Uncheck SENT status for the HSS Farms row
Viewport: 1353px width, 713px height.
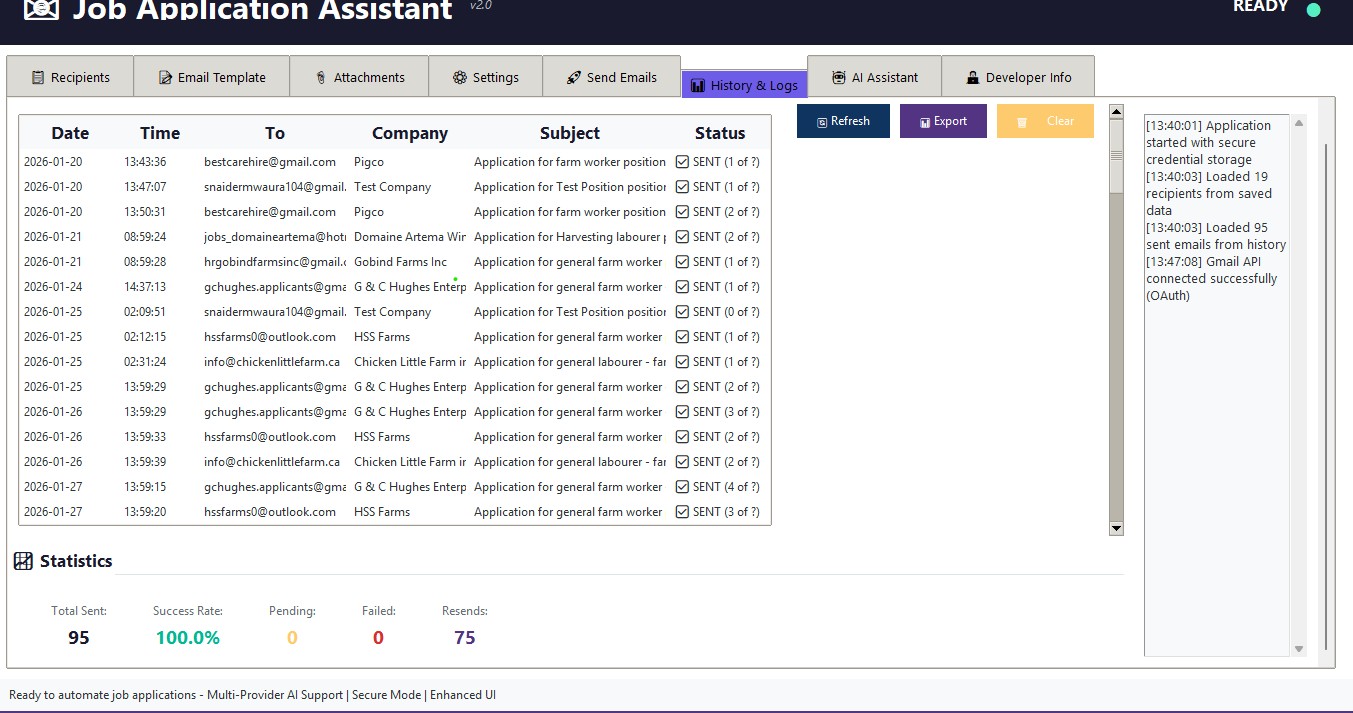click(681, 336)
